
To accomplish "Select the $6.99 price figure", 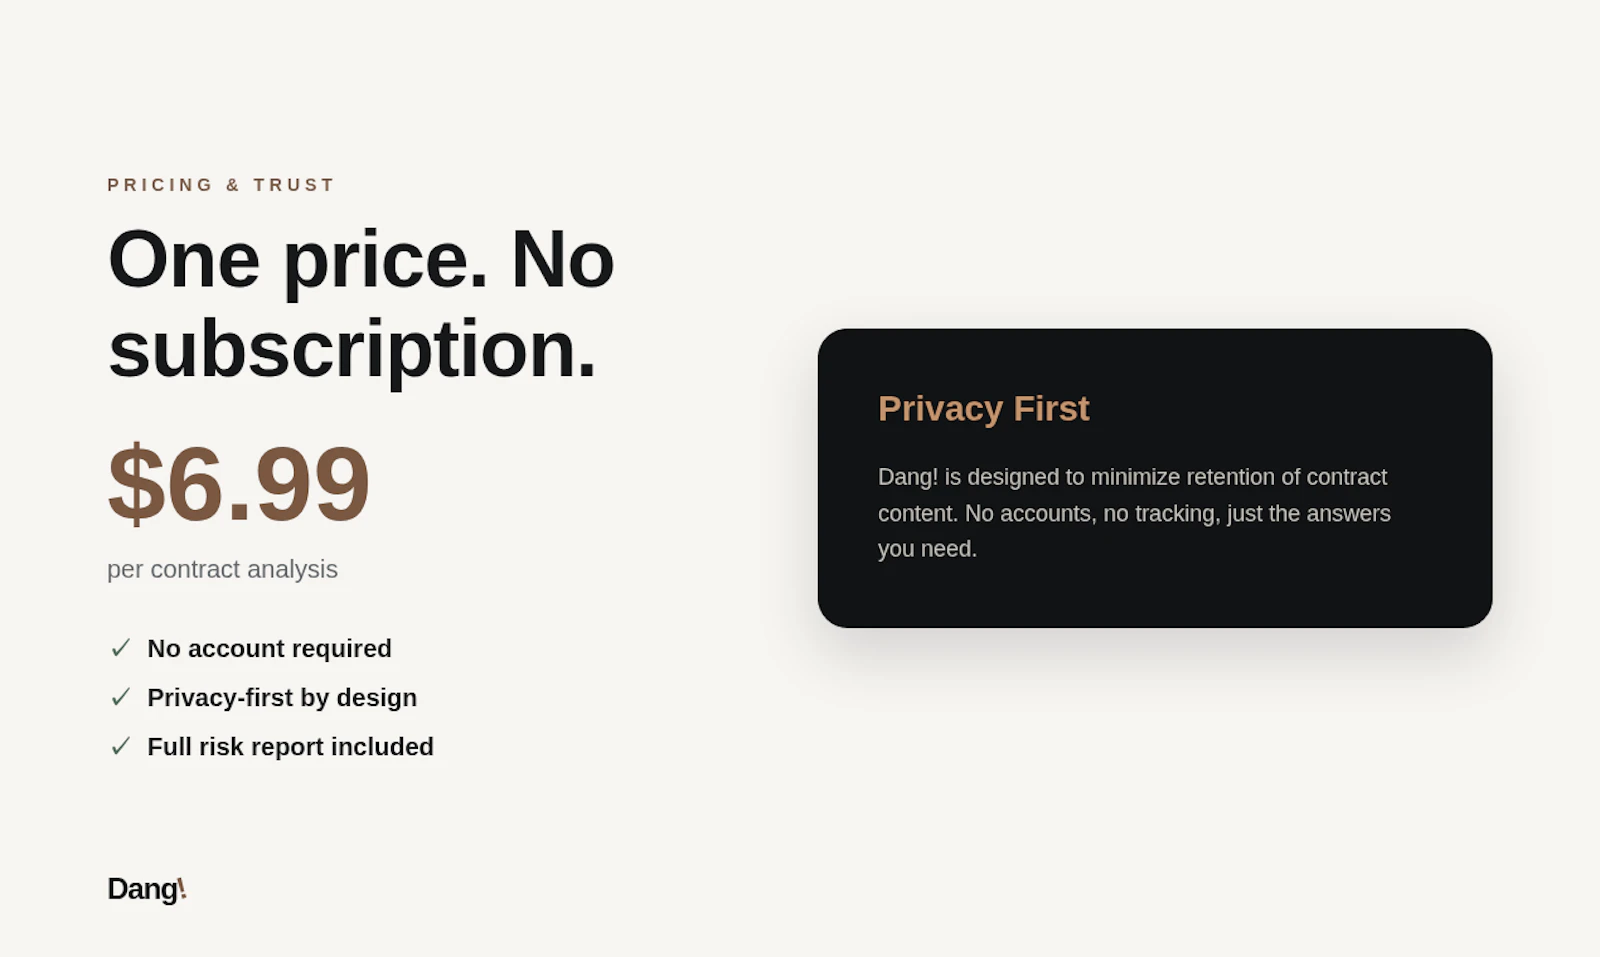I will click(239, 484).
